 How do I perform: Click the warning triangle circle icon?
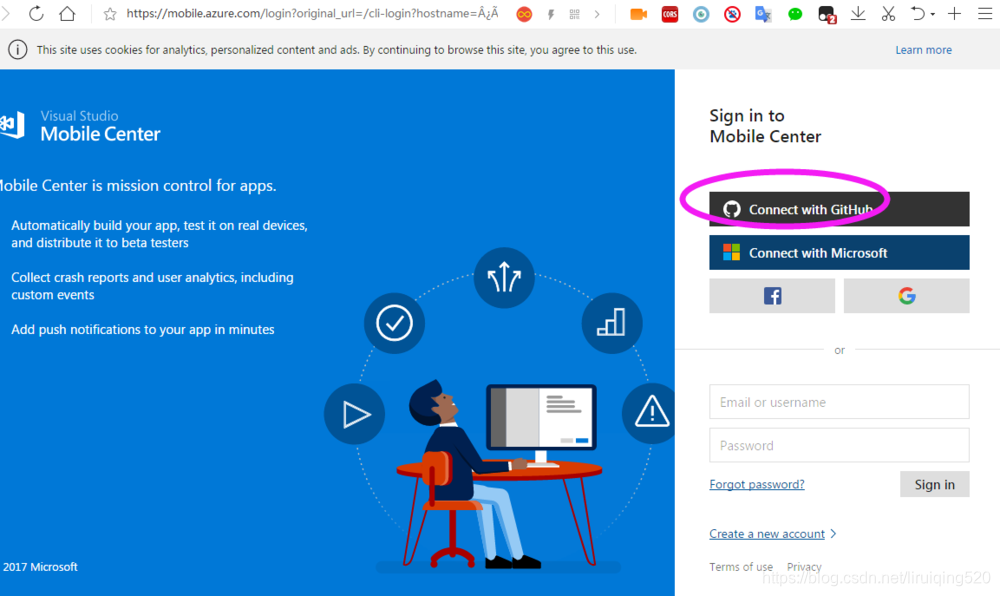pyautogui.click(x=649, y=412)
